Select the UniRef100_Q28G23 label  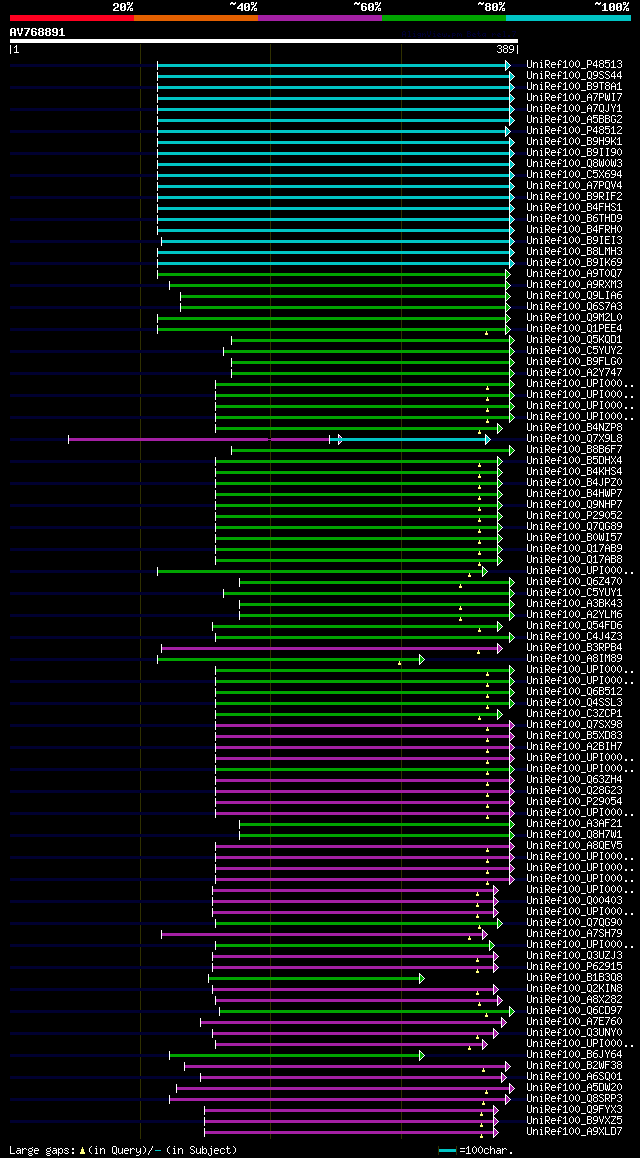pos(574,791)
